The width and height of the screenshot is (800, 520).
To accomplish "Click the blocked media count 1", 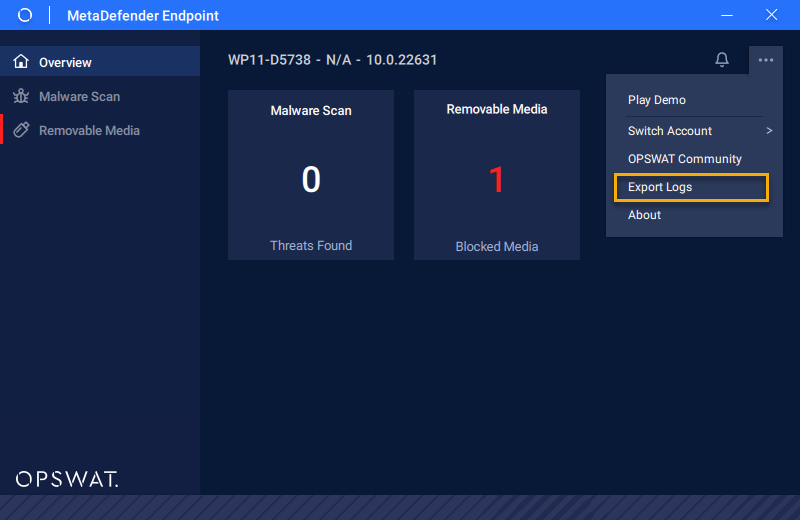I will coord(496,180).
